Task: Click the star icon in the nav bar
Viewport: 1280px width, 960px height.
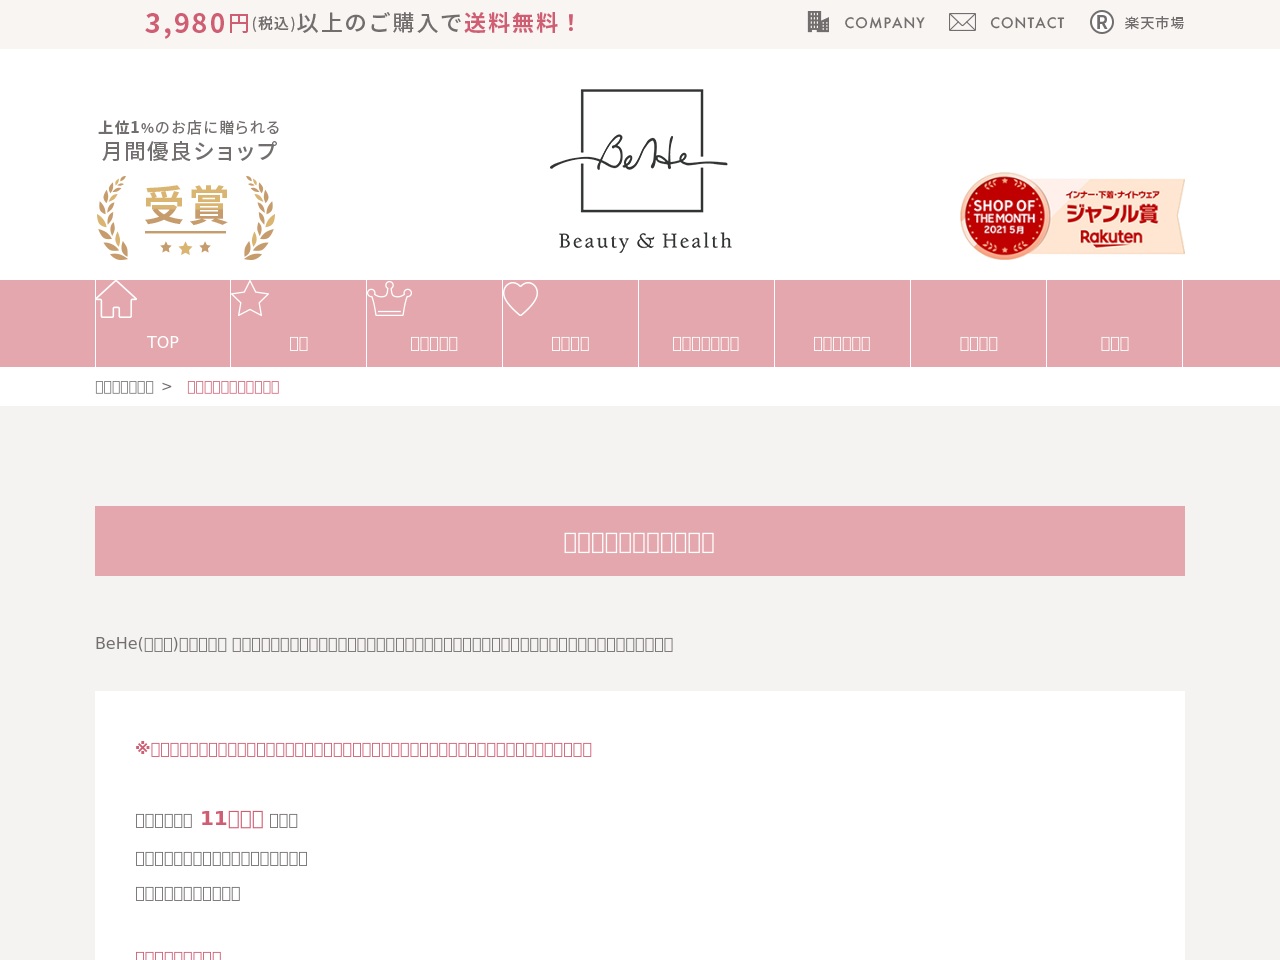Action: pyautogui.click(x=250, y=298)
